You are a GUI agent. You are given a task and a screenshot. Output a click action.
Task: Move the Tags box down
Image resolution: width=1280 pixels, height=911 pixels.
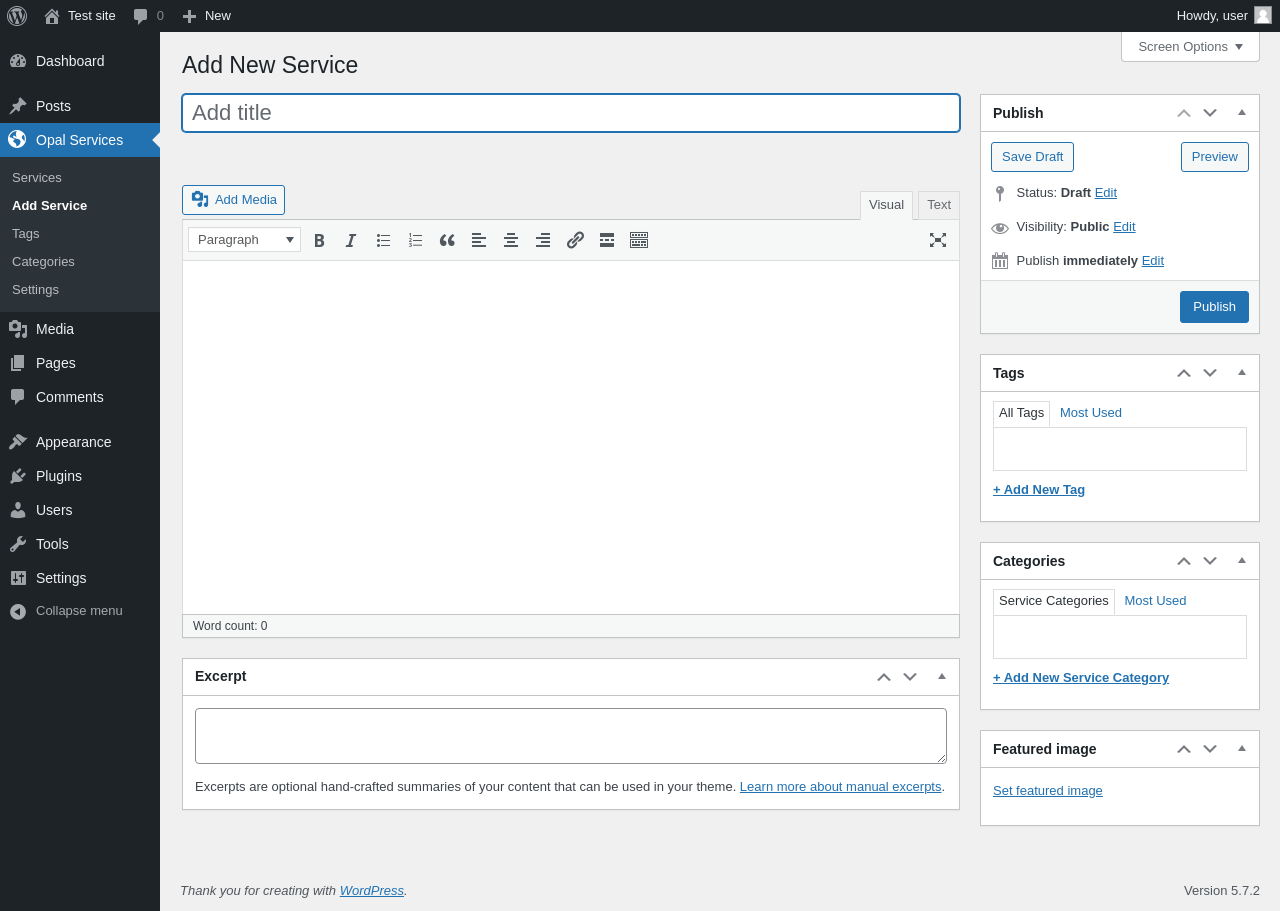pyautogui.click(x=1210, y=373)
